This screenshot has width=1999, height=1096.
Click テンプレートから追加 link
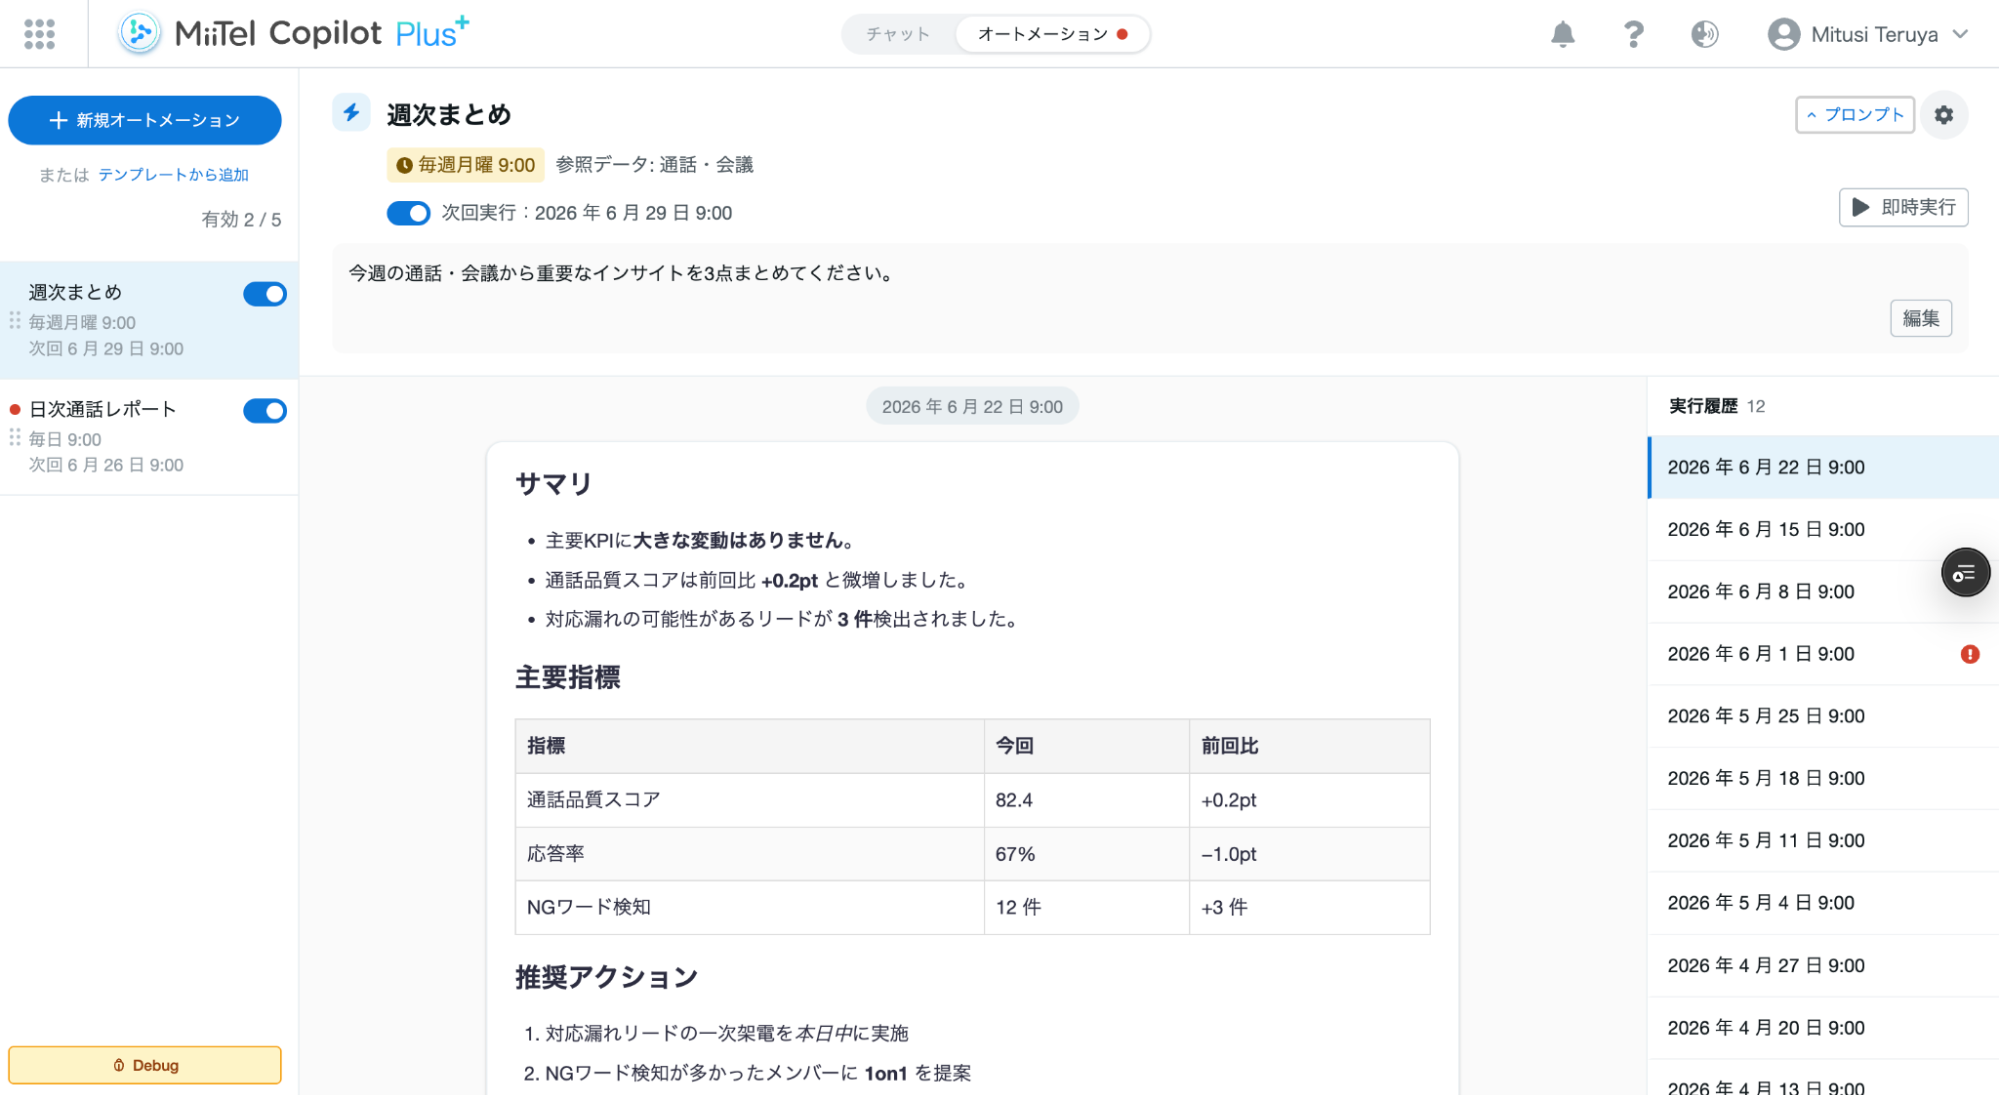[x=173, y=175]
